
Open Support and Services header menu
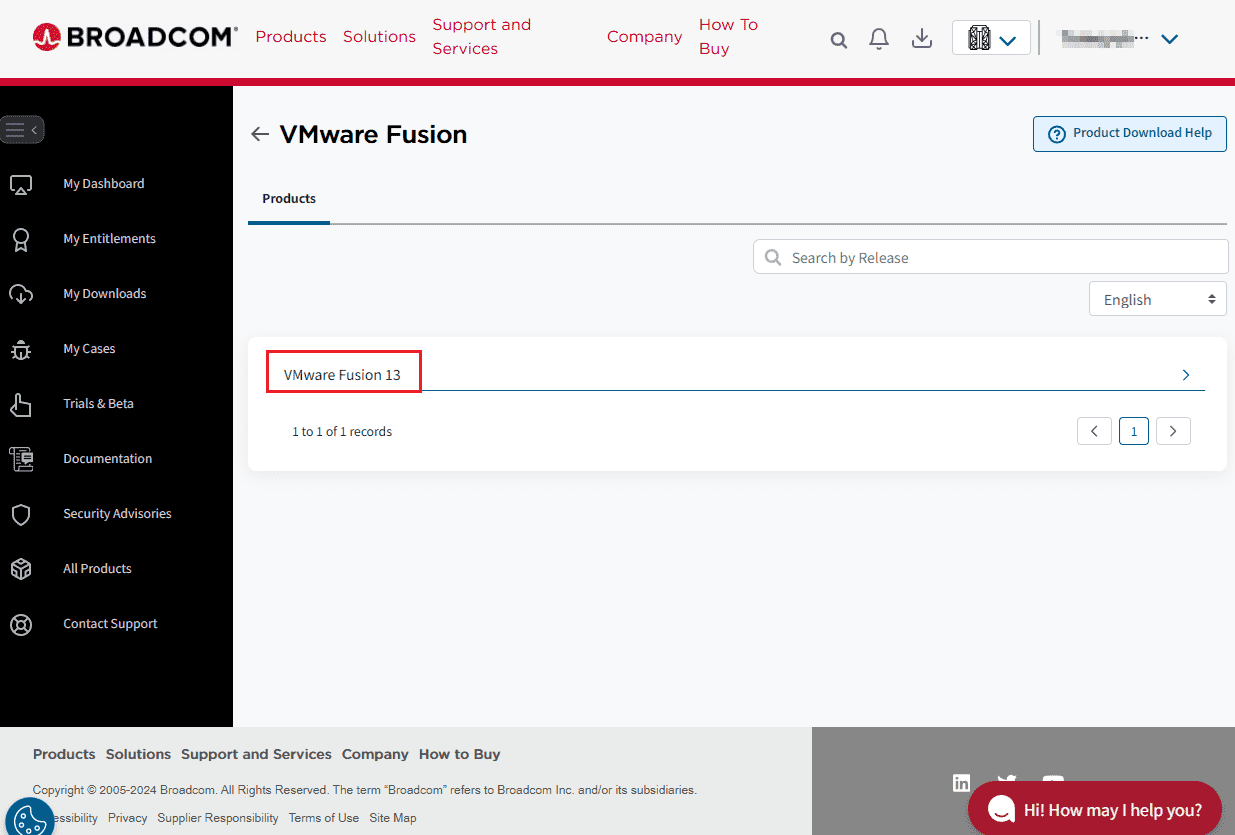[482, 37]
